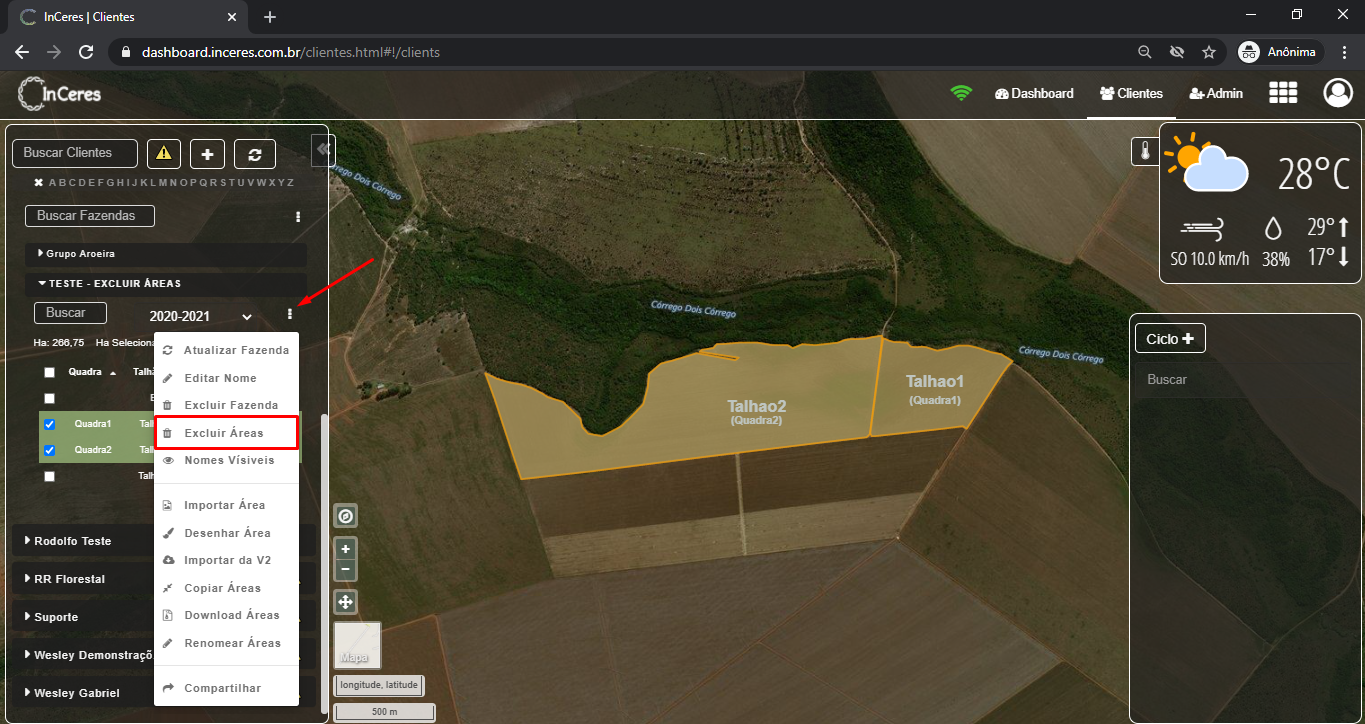Screen dimensions: 1365x724
Task: Open the user profile avatar menu
Action: click(x=1338, y=93)
